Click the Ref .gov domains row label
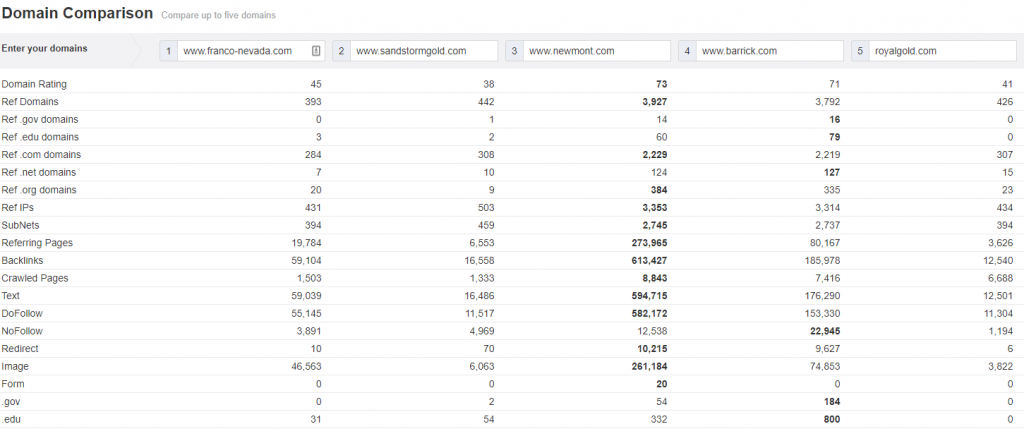This screenshot has width=1024, height=436. click(40, 119)
